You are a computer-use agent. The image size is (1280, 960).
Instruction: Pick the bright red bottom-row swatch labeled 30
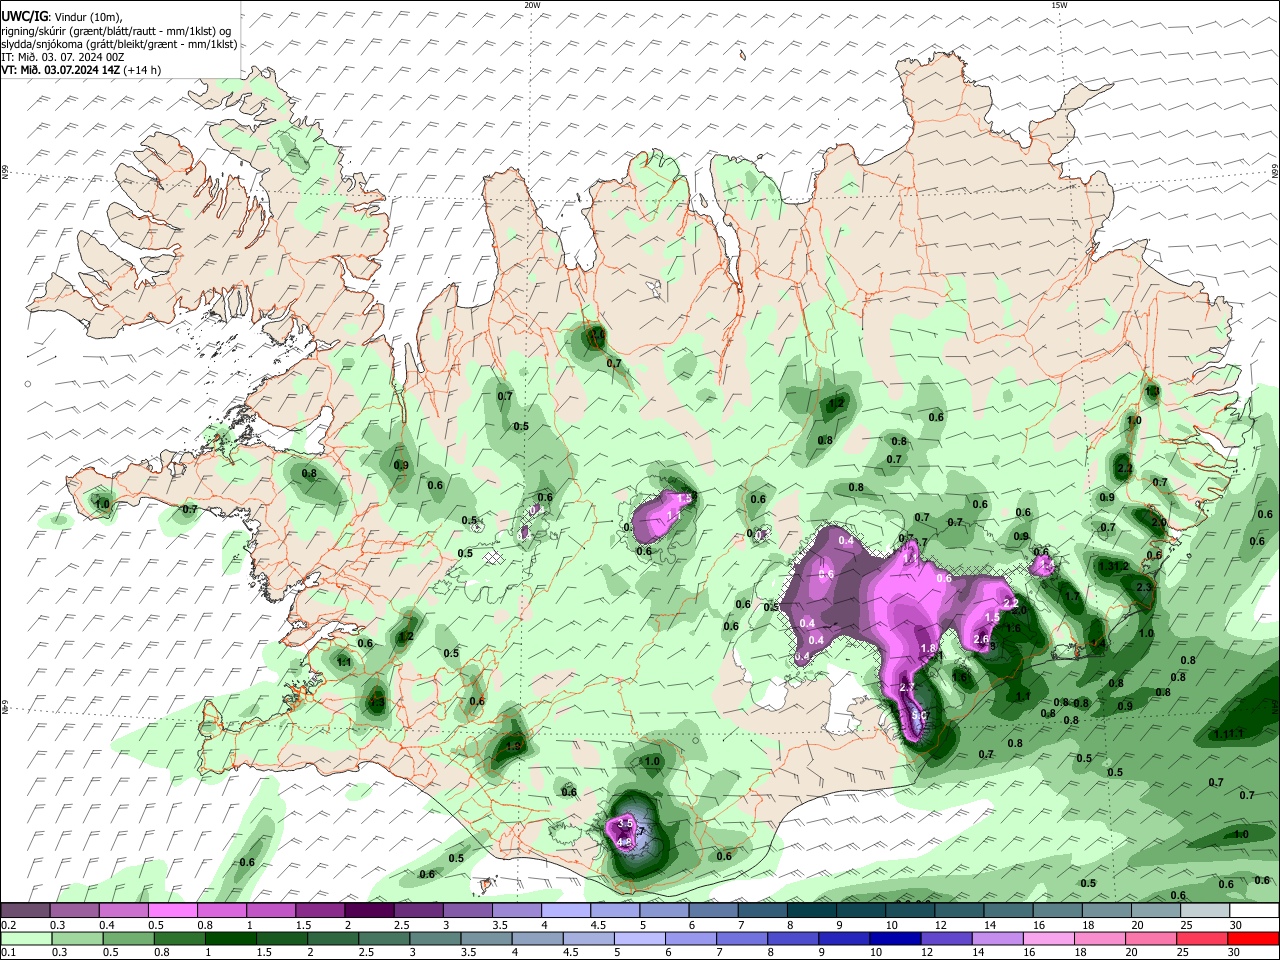tap(1252, 939)
